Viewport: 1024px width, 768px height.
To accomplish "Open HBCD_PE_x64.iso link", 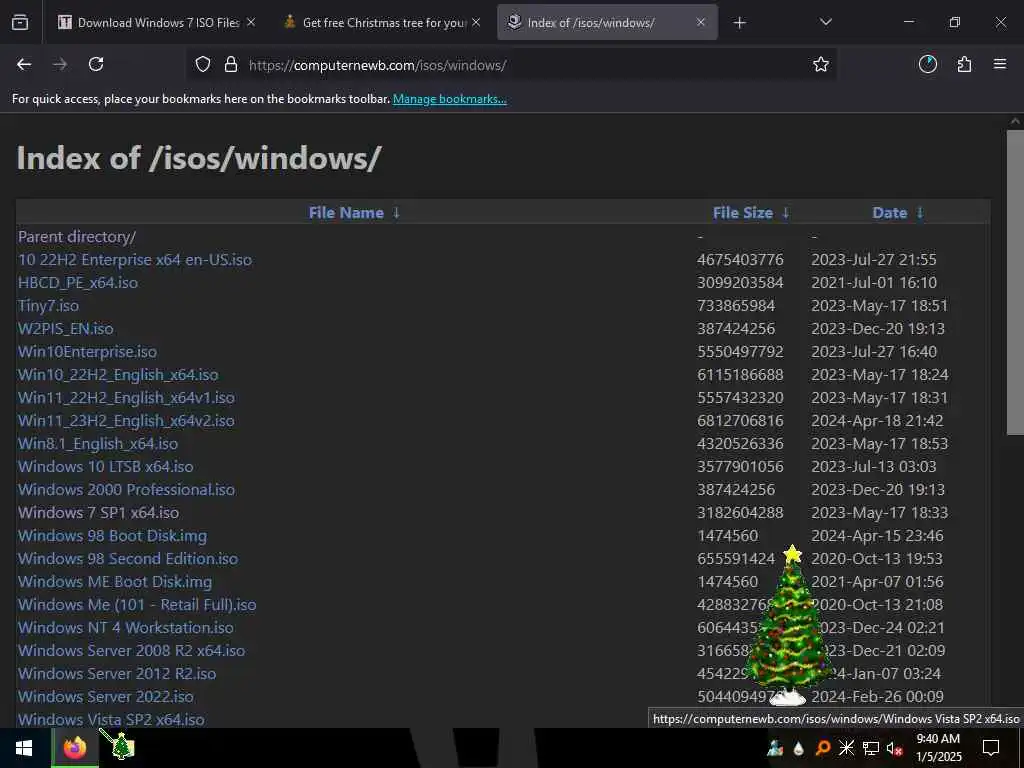I will [78, 283].
